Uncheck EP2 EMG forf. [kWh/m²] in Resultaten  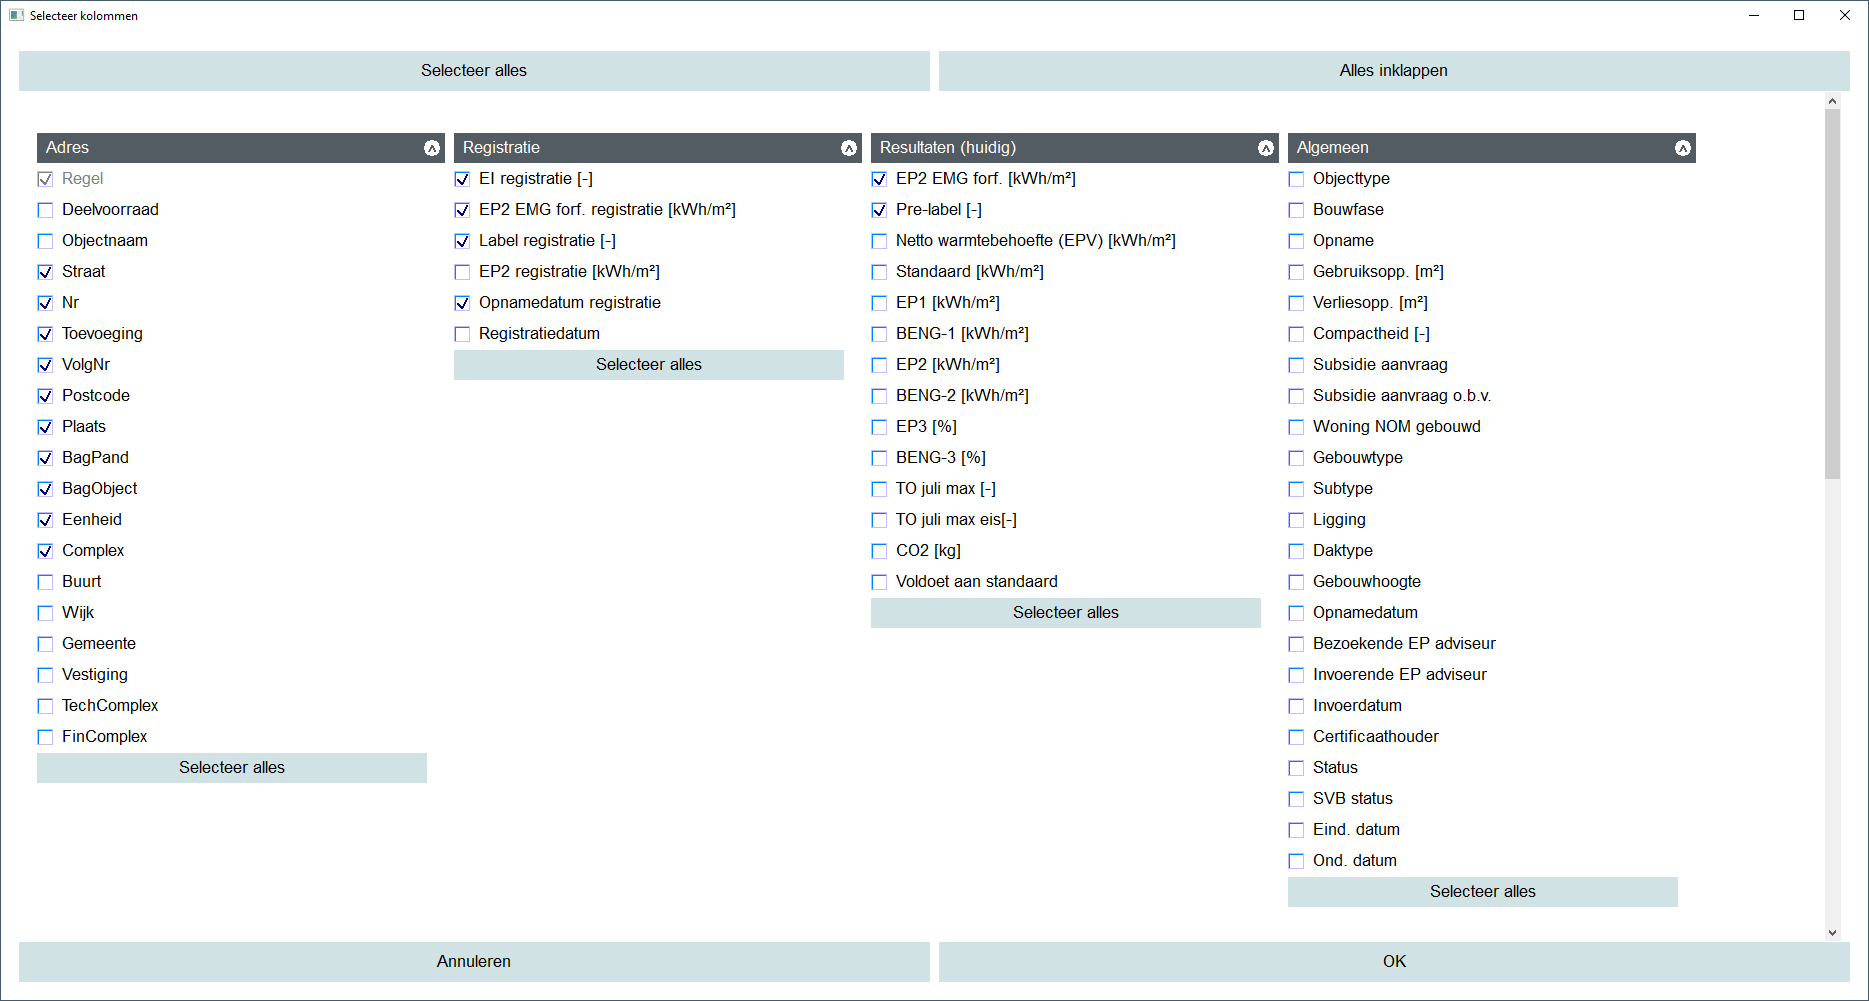pyautogui.click(x=879, y=179)
